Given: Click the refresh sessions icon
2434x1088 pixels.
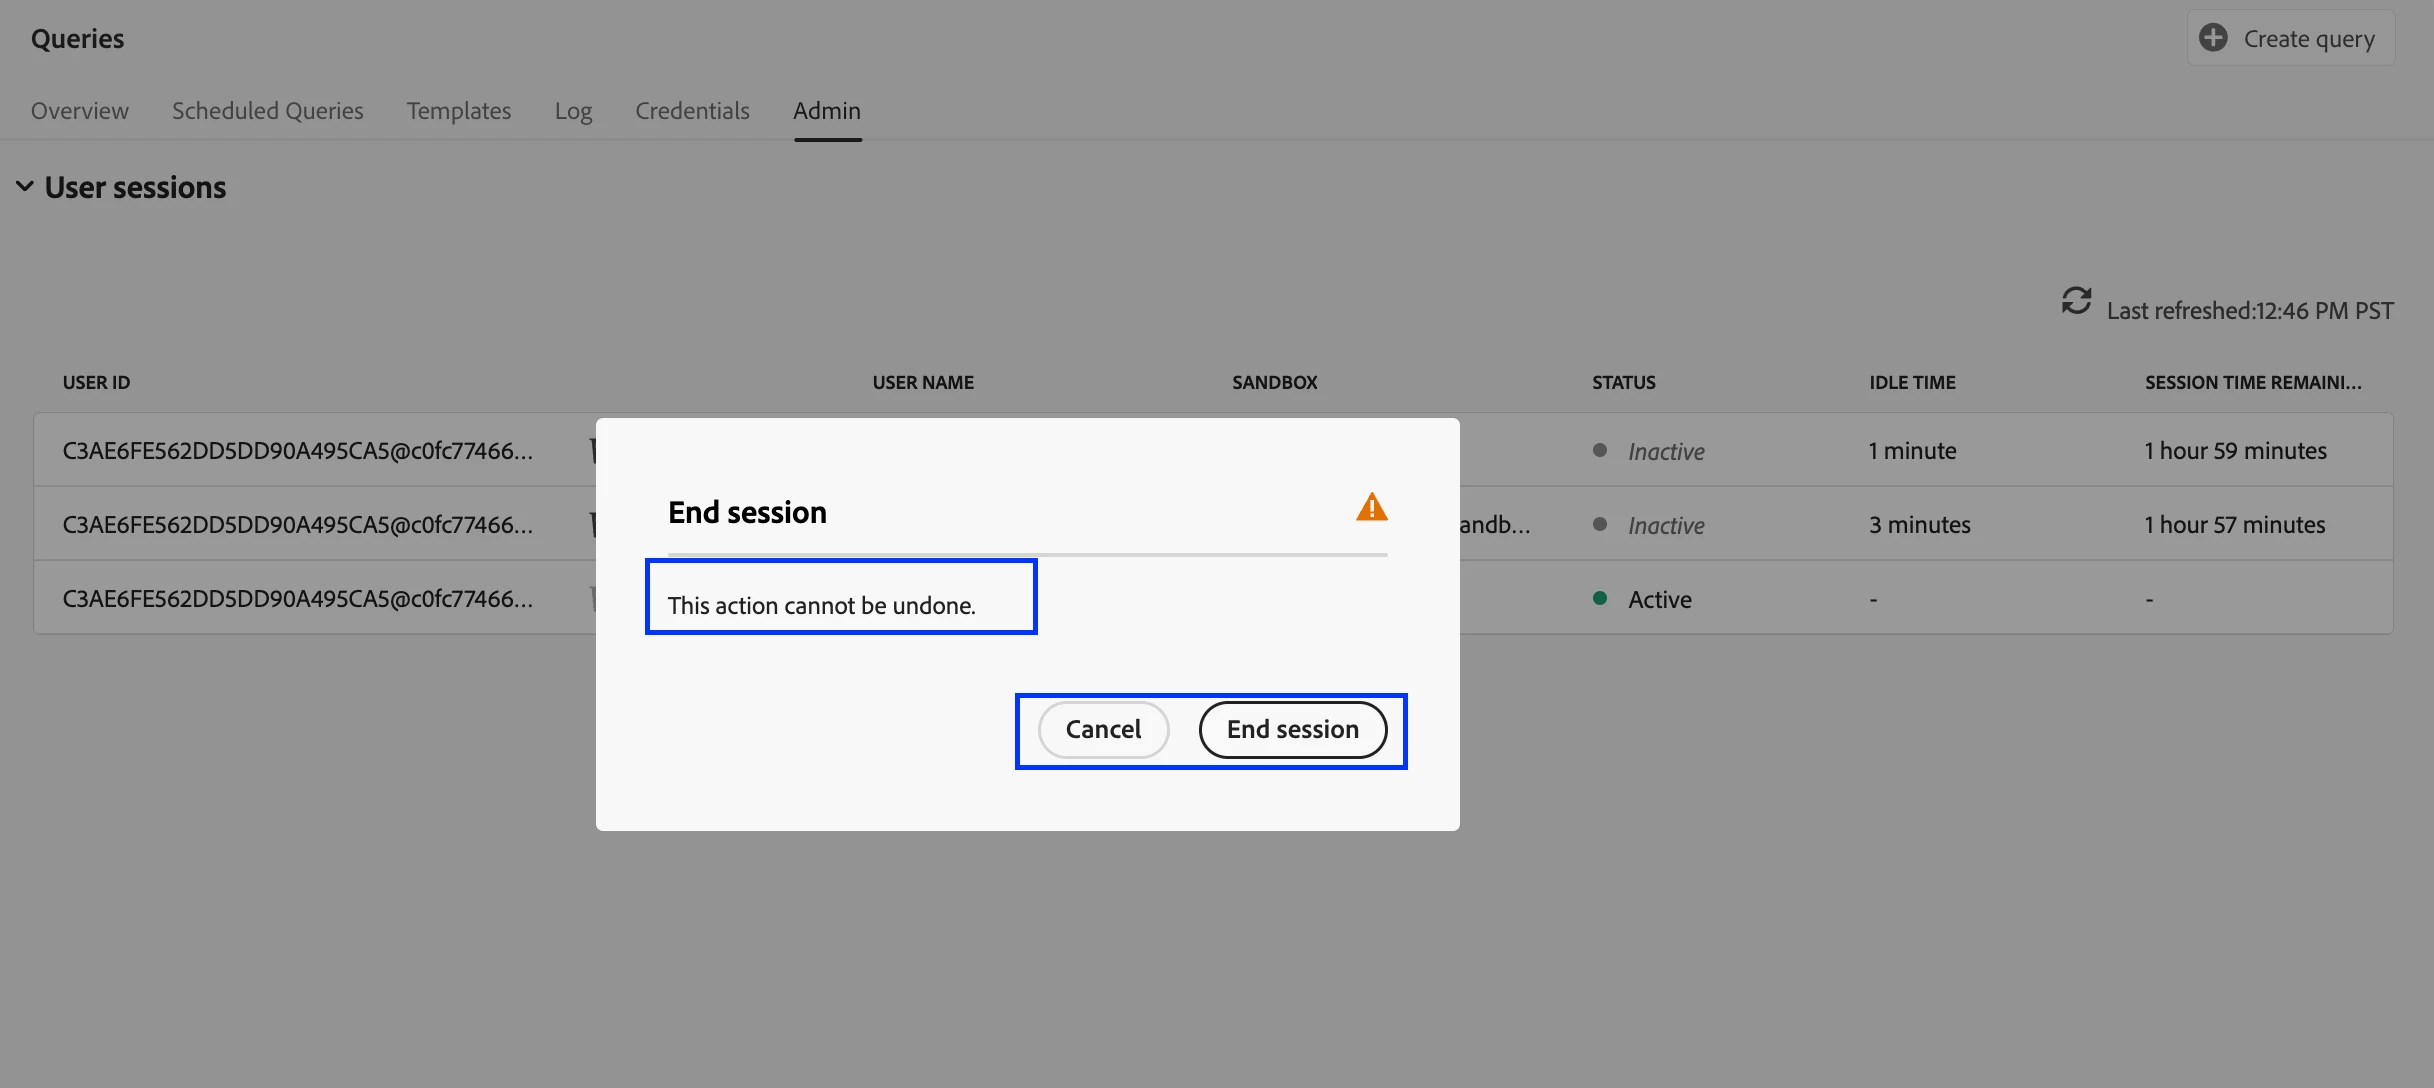Looking at the screenshot, I should click(x=2076, y=301).
